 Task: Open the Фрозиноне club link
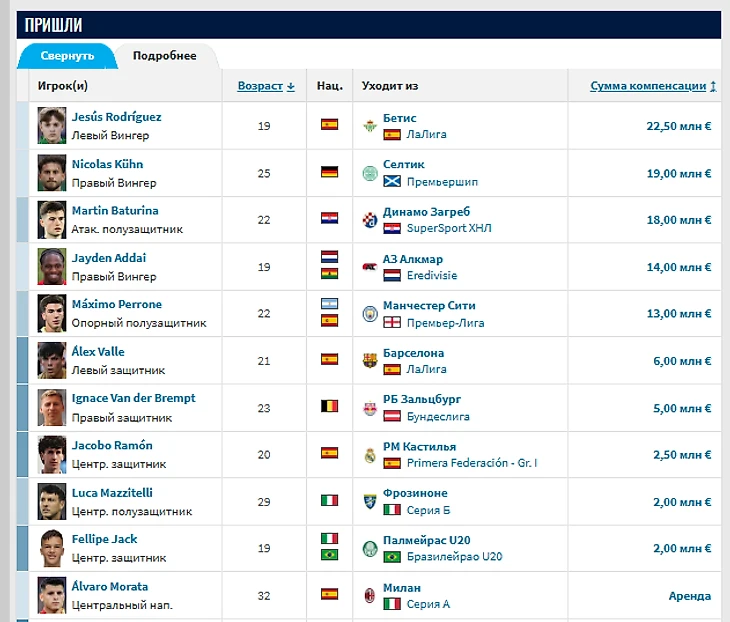pos(415,493)
